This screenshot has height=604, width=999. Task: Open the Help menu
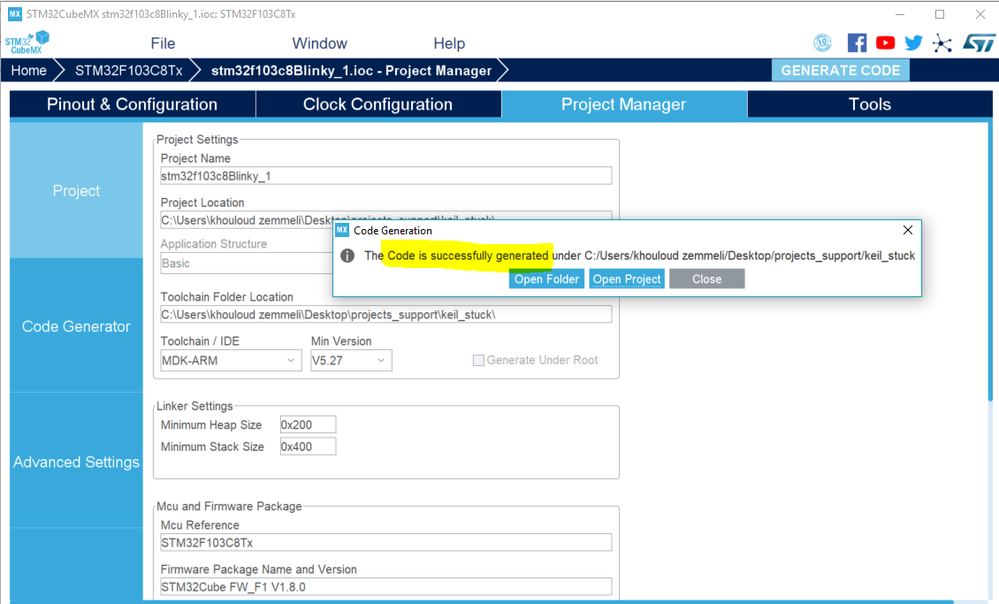[449, 43]
